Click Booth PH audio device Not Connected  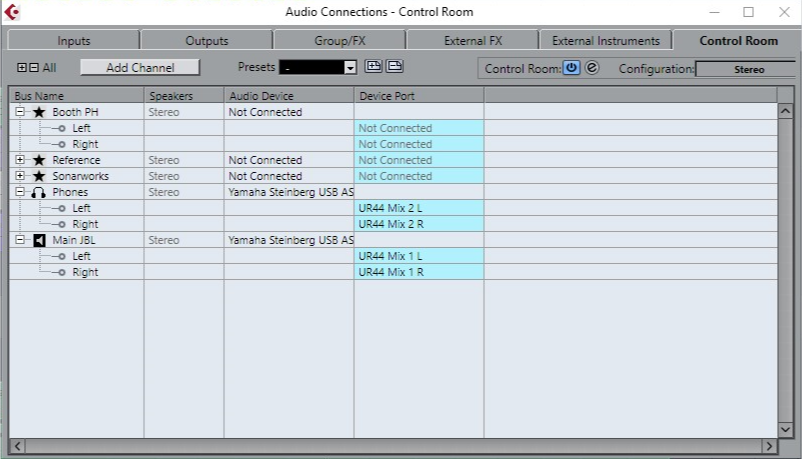click(x=289, y=112)
